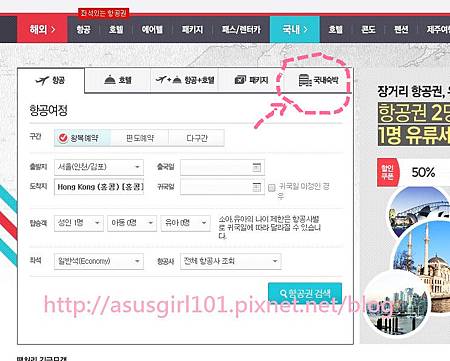Click the airplane icon on 항공 tab
Screen dimensions: 450x361
click(x=42, y=80)
